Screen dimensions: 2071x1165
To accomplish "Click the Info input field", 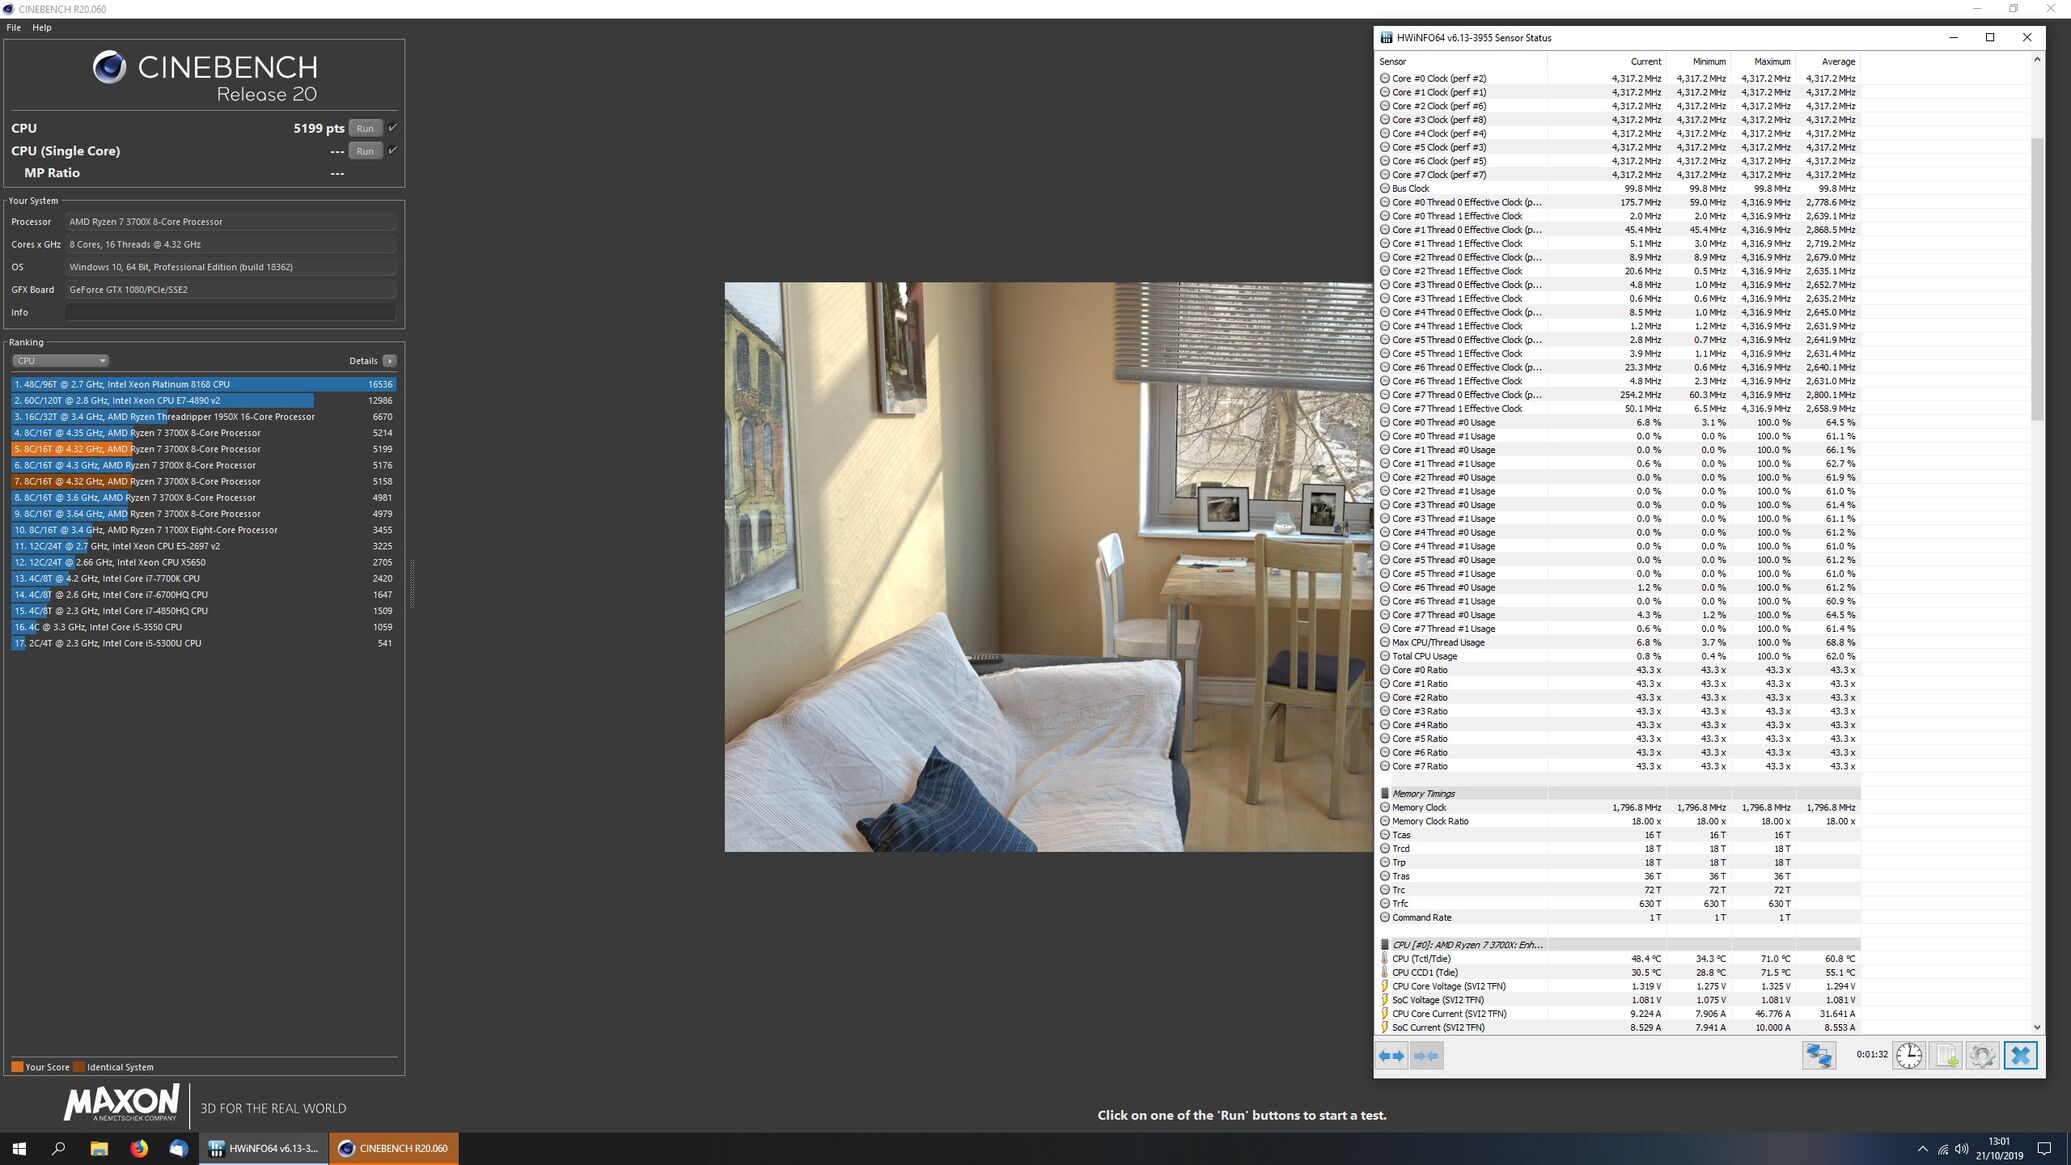I will 231,312.
